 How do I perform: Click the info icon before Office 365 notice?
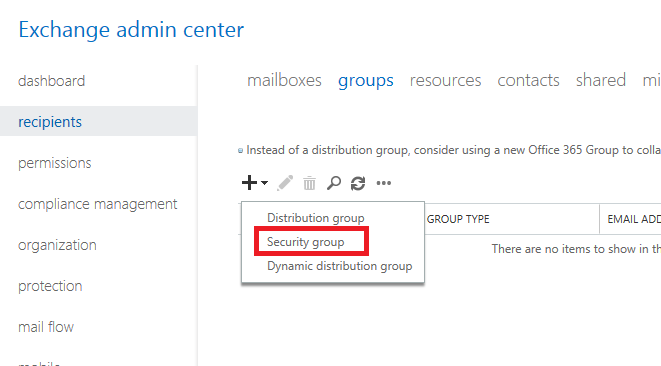tap(240, 151)
